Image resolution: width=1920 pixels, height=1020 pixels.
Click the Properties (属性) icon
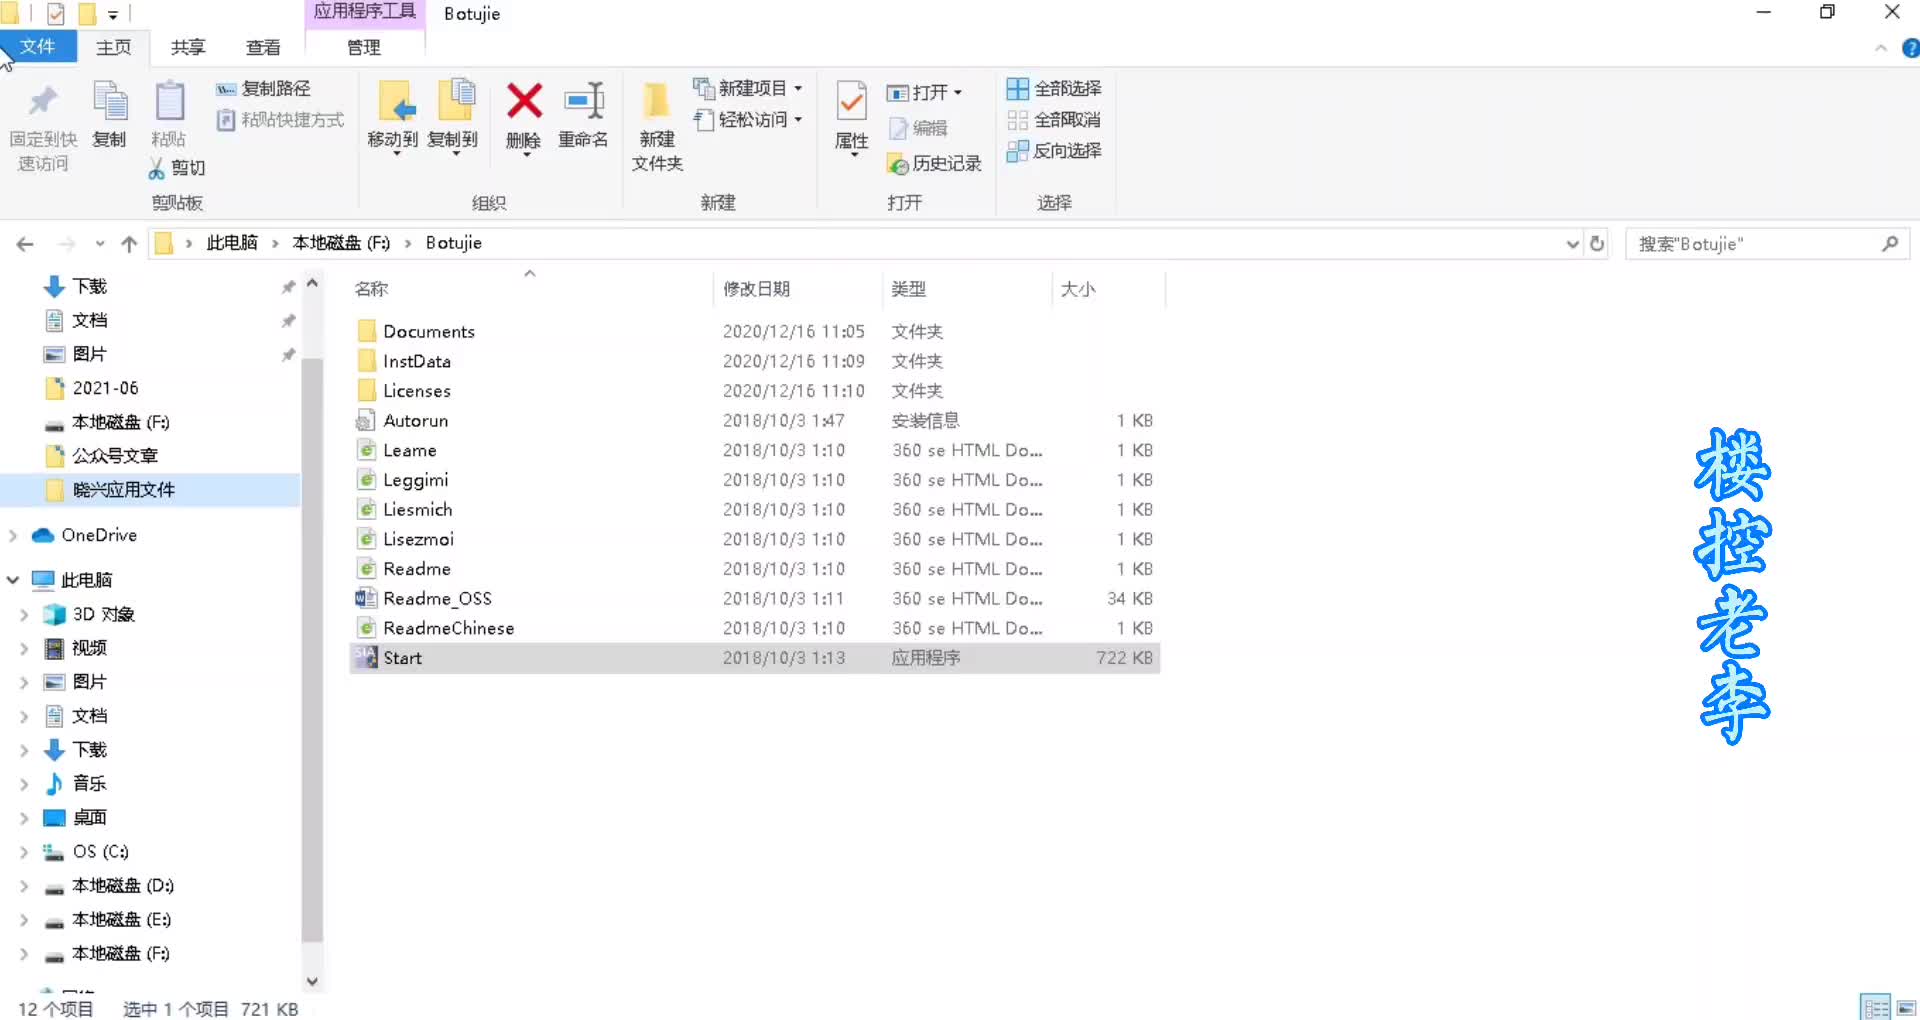tap(851, 102)
